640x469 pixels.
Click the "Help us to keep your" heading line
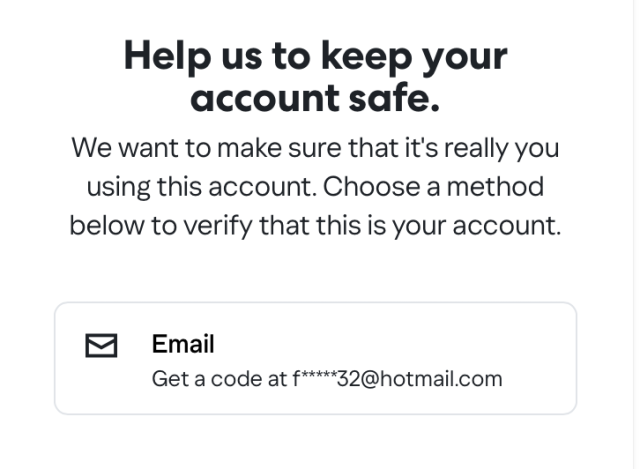[x=316, y=57]
